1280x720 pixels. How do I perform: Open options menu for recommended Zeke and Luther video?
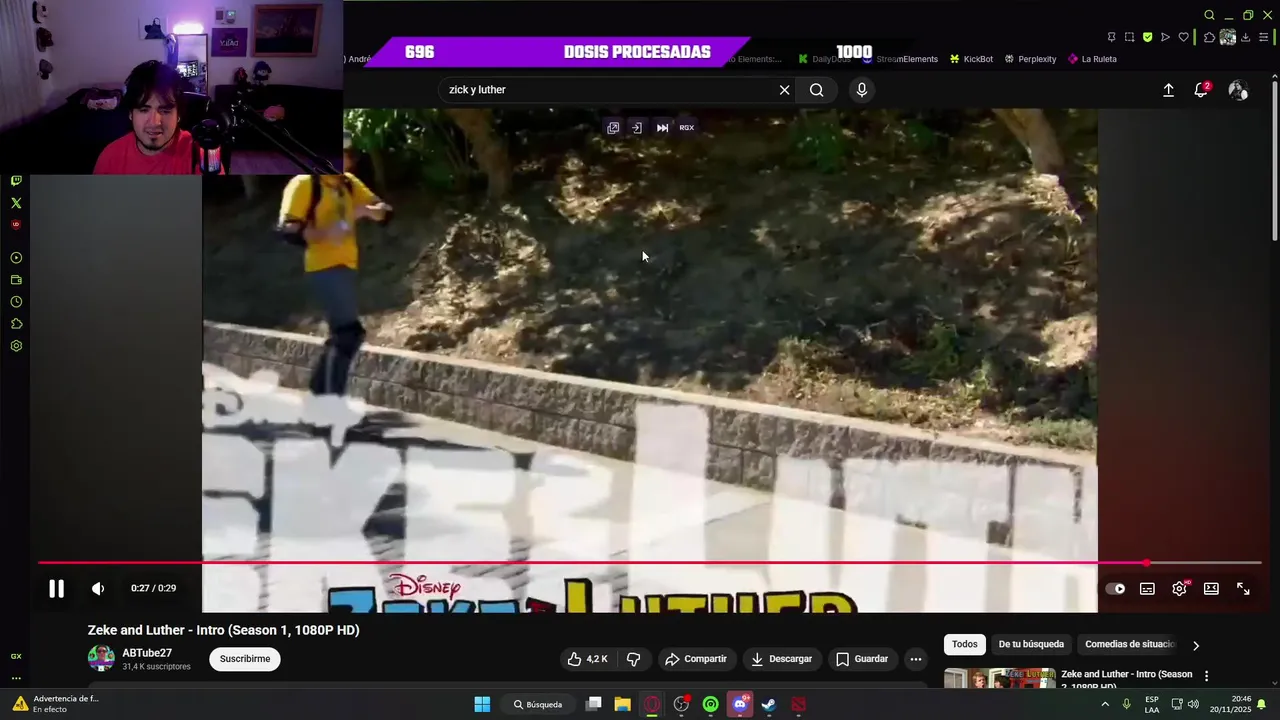pos(1206,676)
